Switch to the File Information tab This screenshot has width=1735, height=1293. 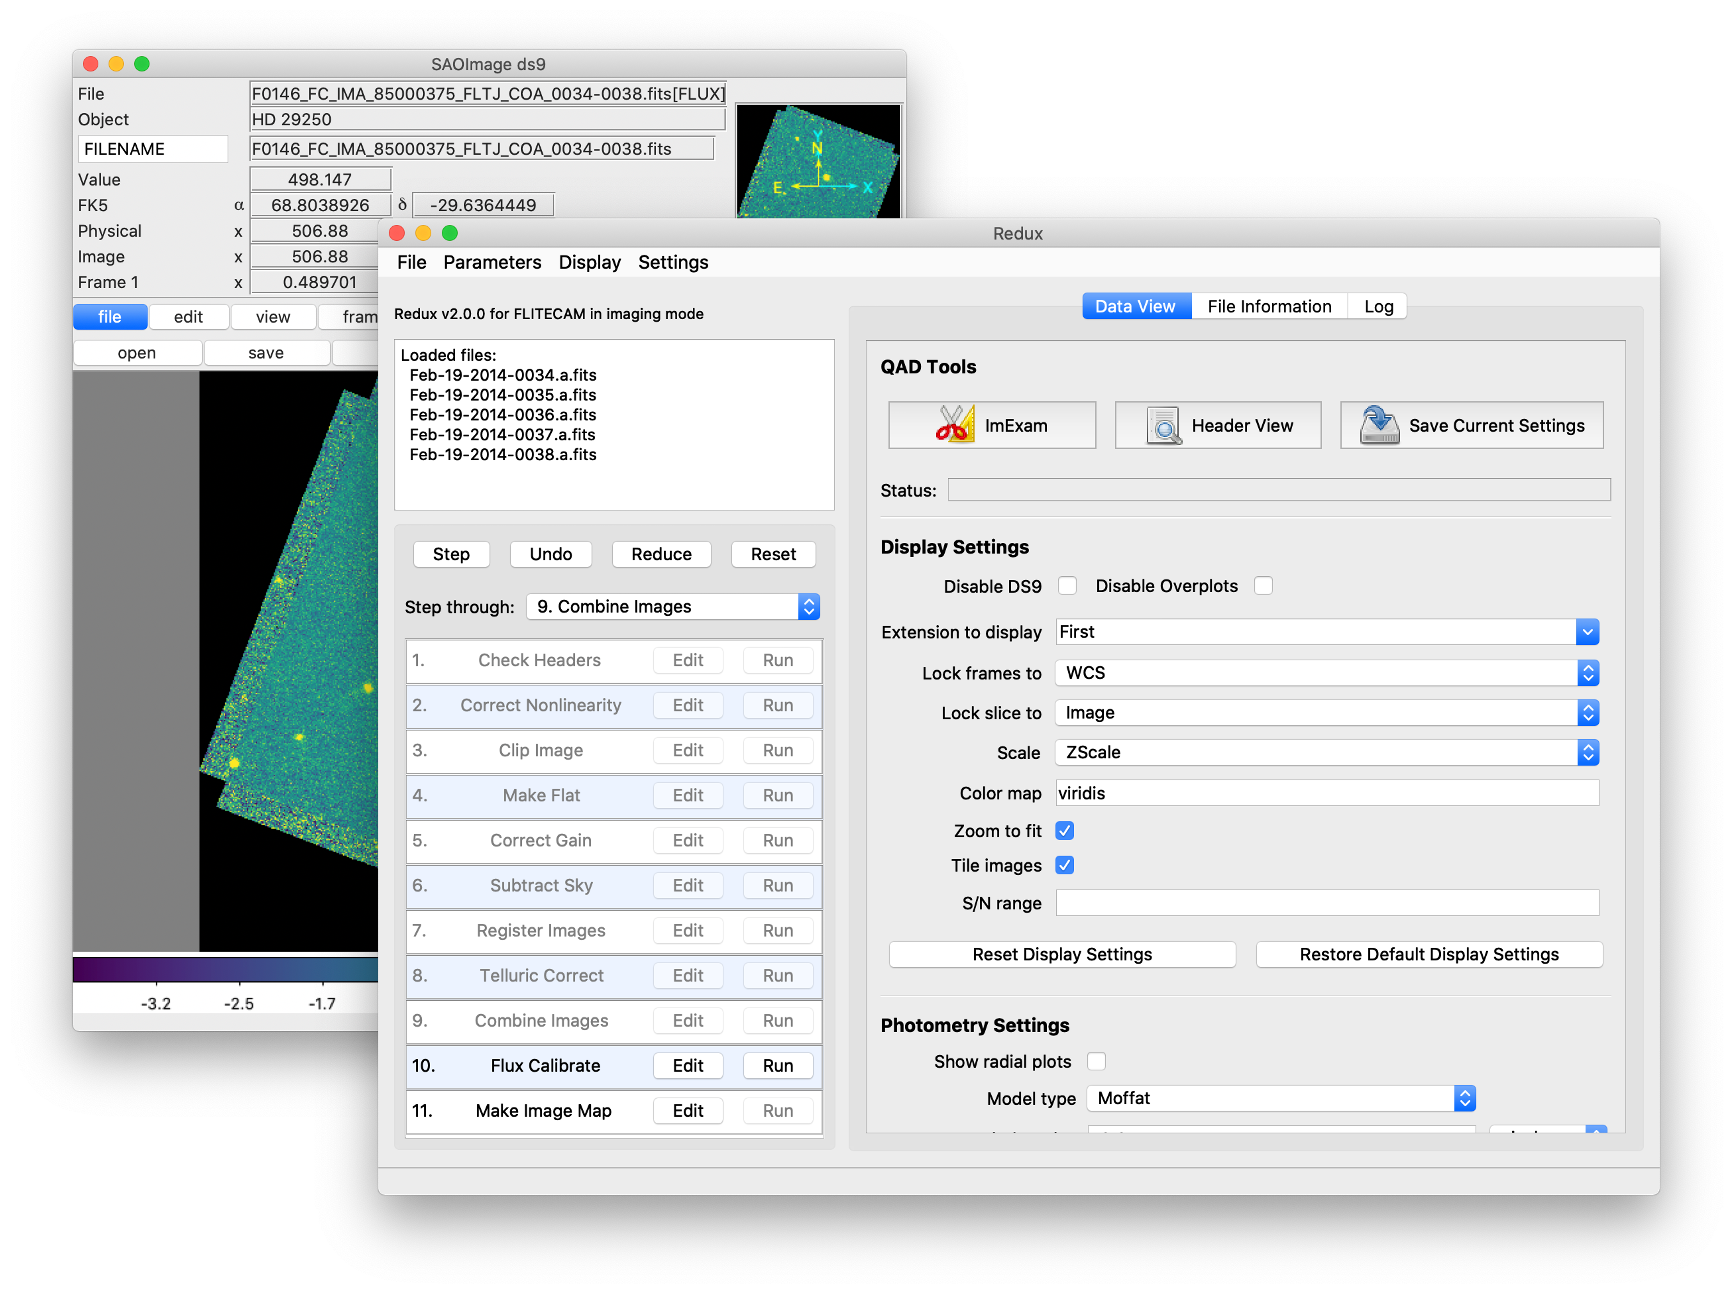(x=1269, y=305)
